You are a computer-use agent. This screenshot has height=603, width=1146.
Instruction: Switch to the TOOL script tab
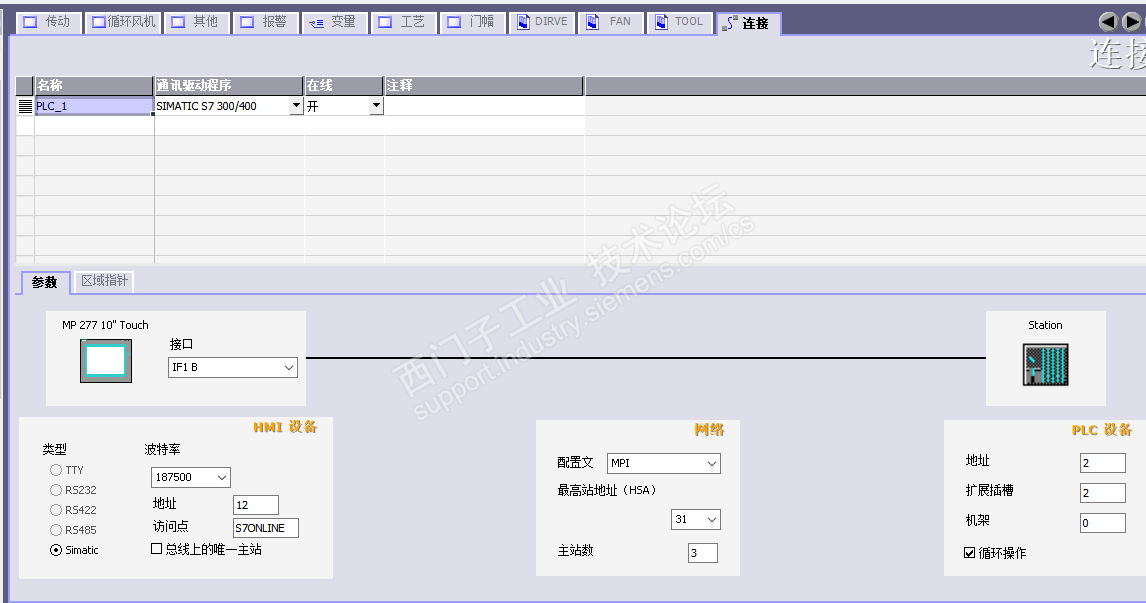click(x=680, y=23)
